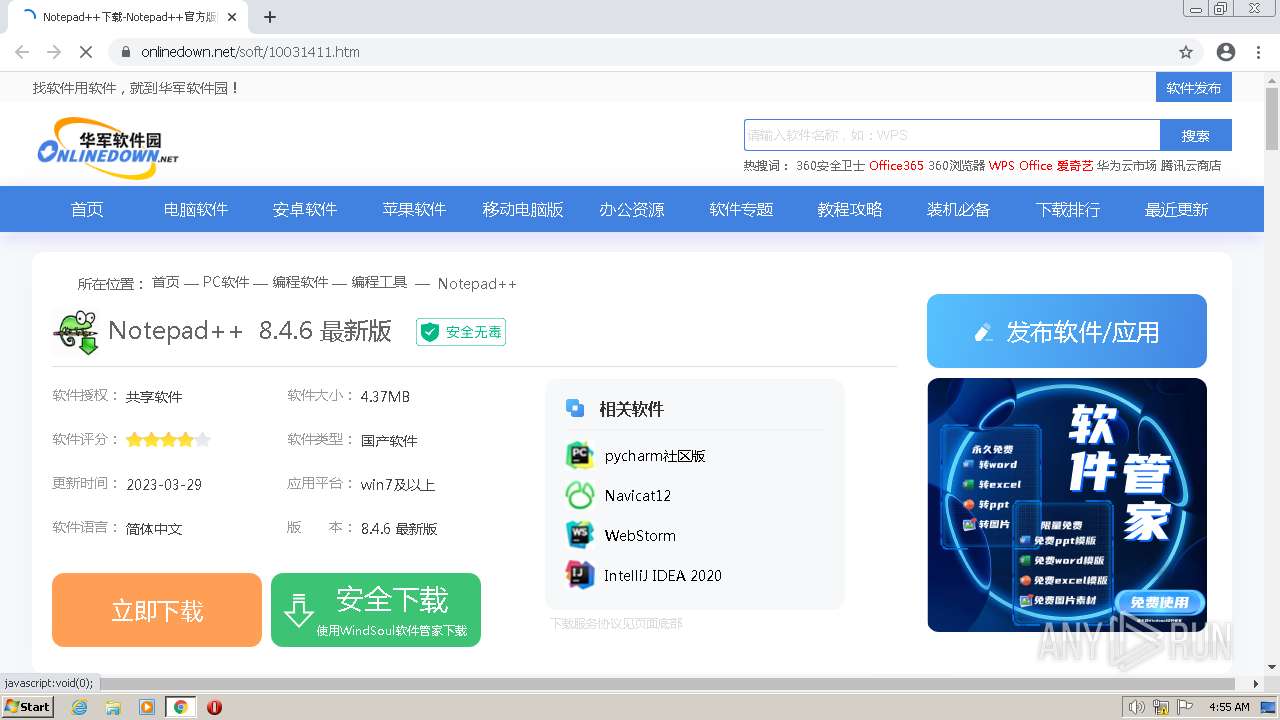Click the 360安全卫士 hot search link
Screen dimensions: 1280x720
pyautogui.click(x=830, y=166)
